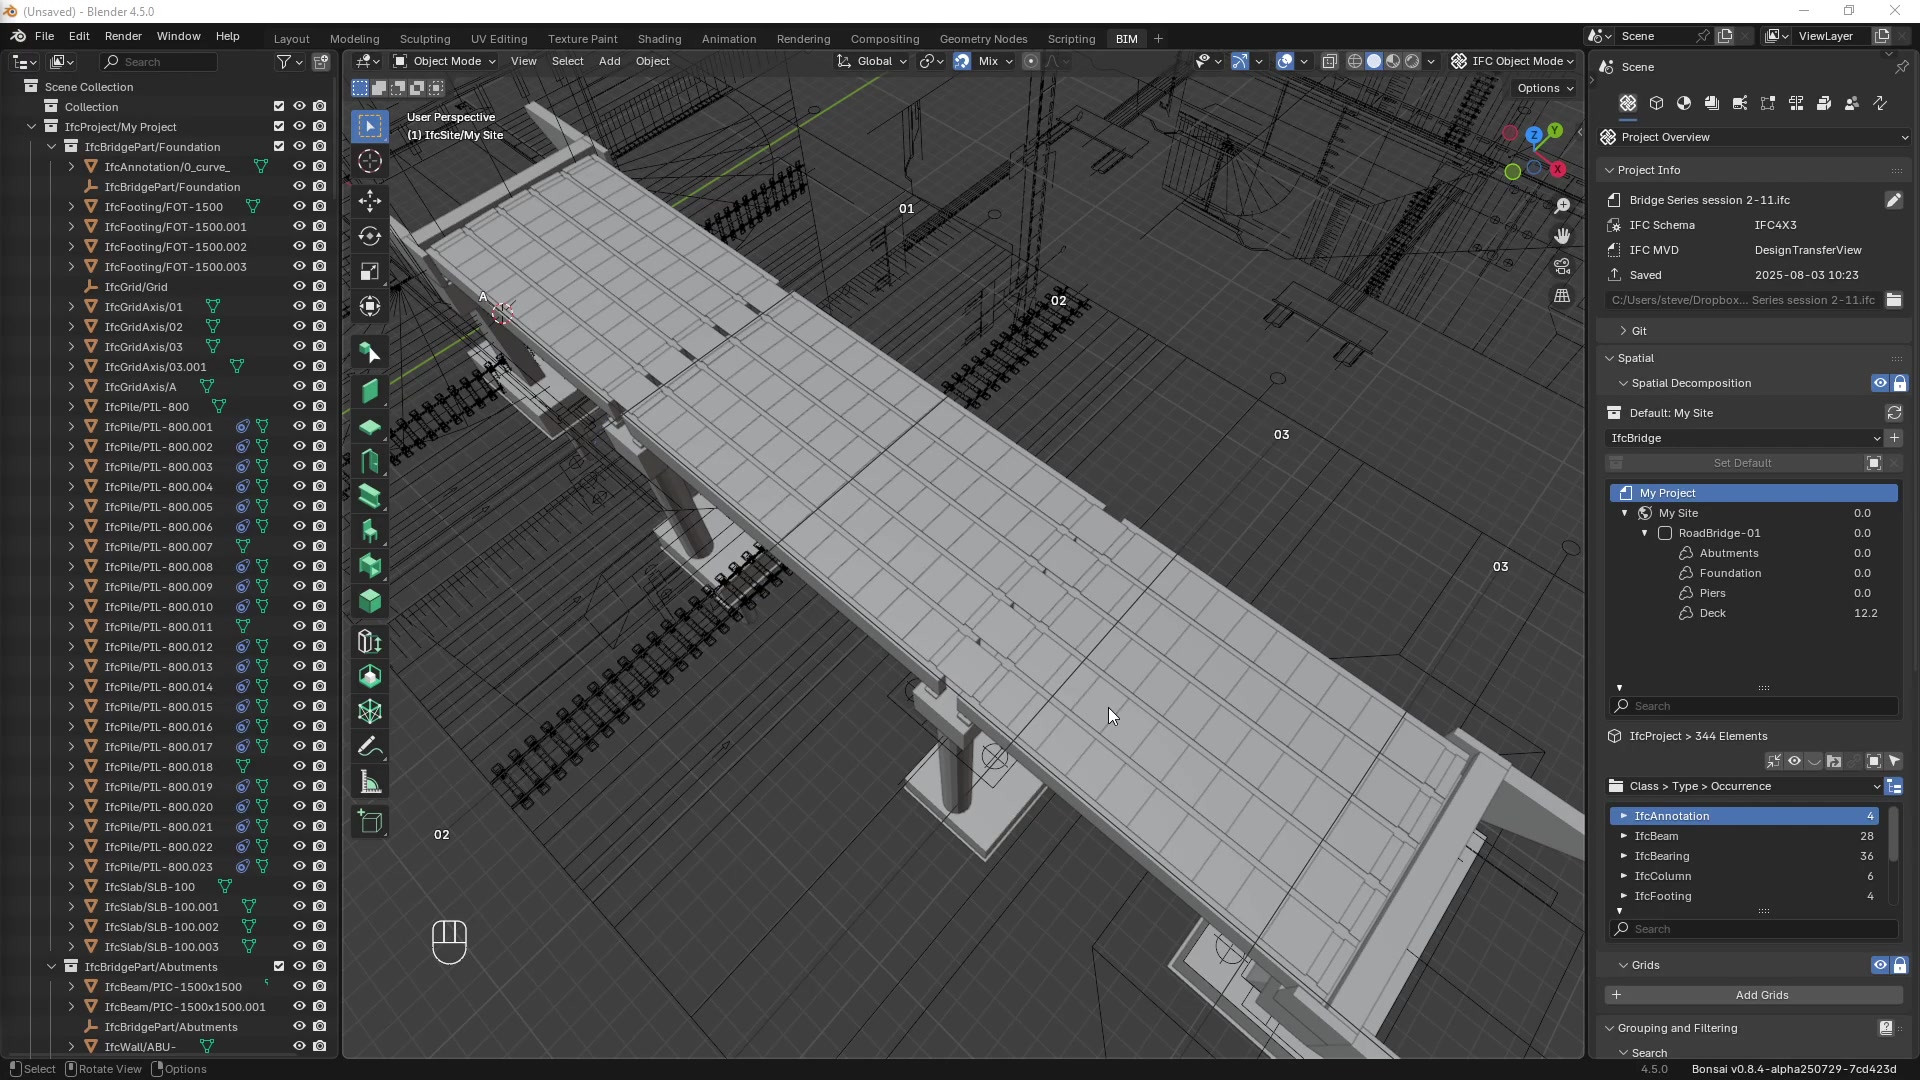Open the Project Overview dropdown
Screen dimensions: 1920x1080
(1754, 137)
